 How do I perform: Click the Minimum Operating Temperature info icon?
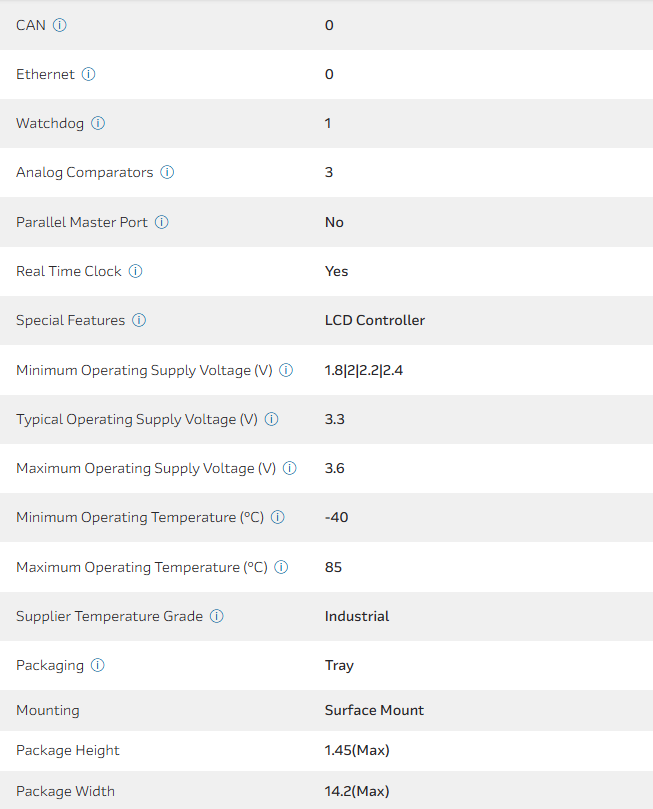(278, 517)
